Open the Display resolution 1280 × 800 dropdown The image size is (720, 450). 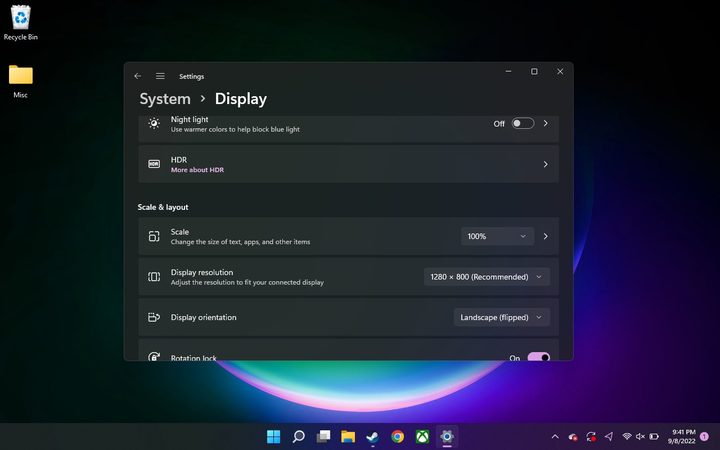pos(487,277)
